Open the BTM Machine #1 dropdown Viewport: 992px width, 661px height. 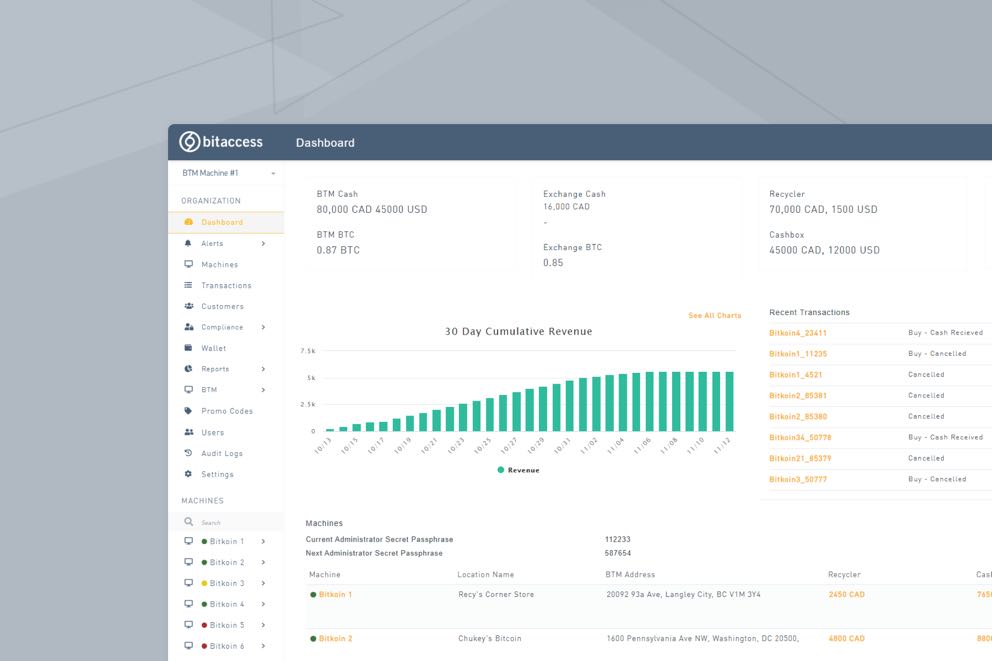(228, 173)
